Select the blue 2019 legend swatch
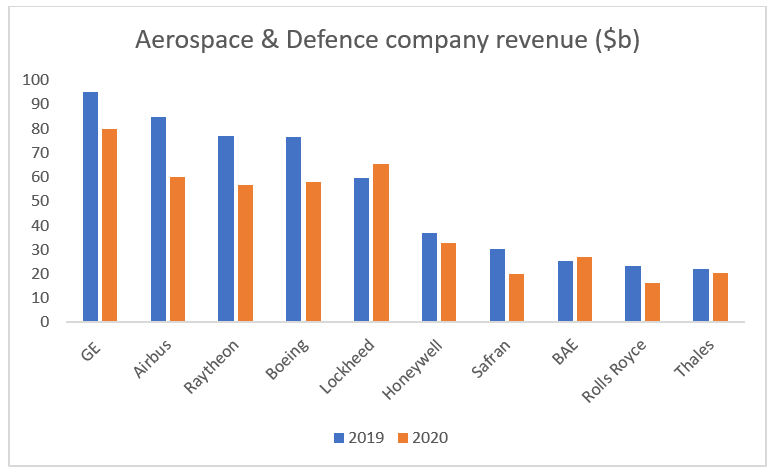This screenshot has height=471, width=772. [339, 438]
